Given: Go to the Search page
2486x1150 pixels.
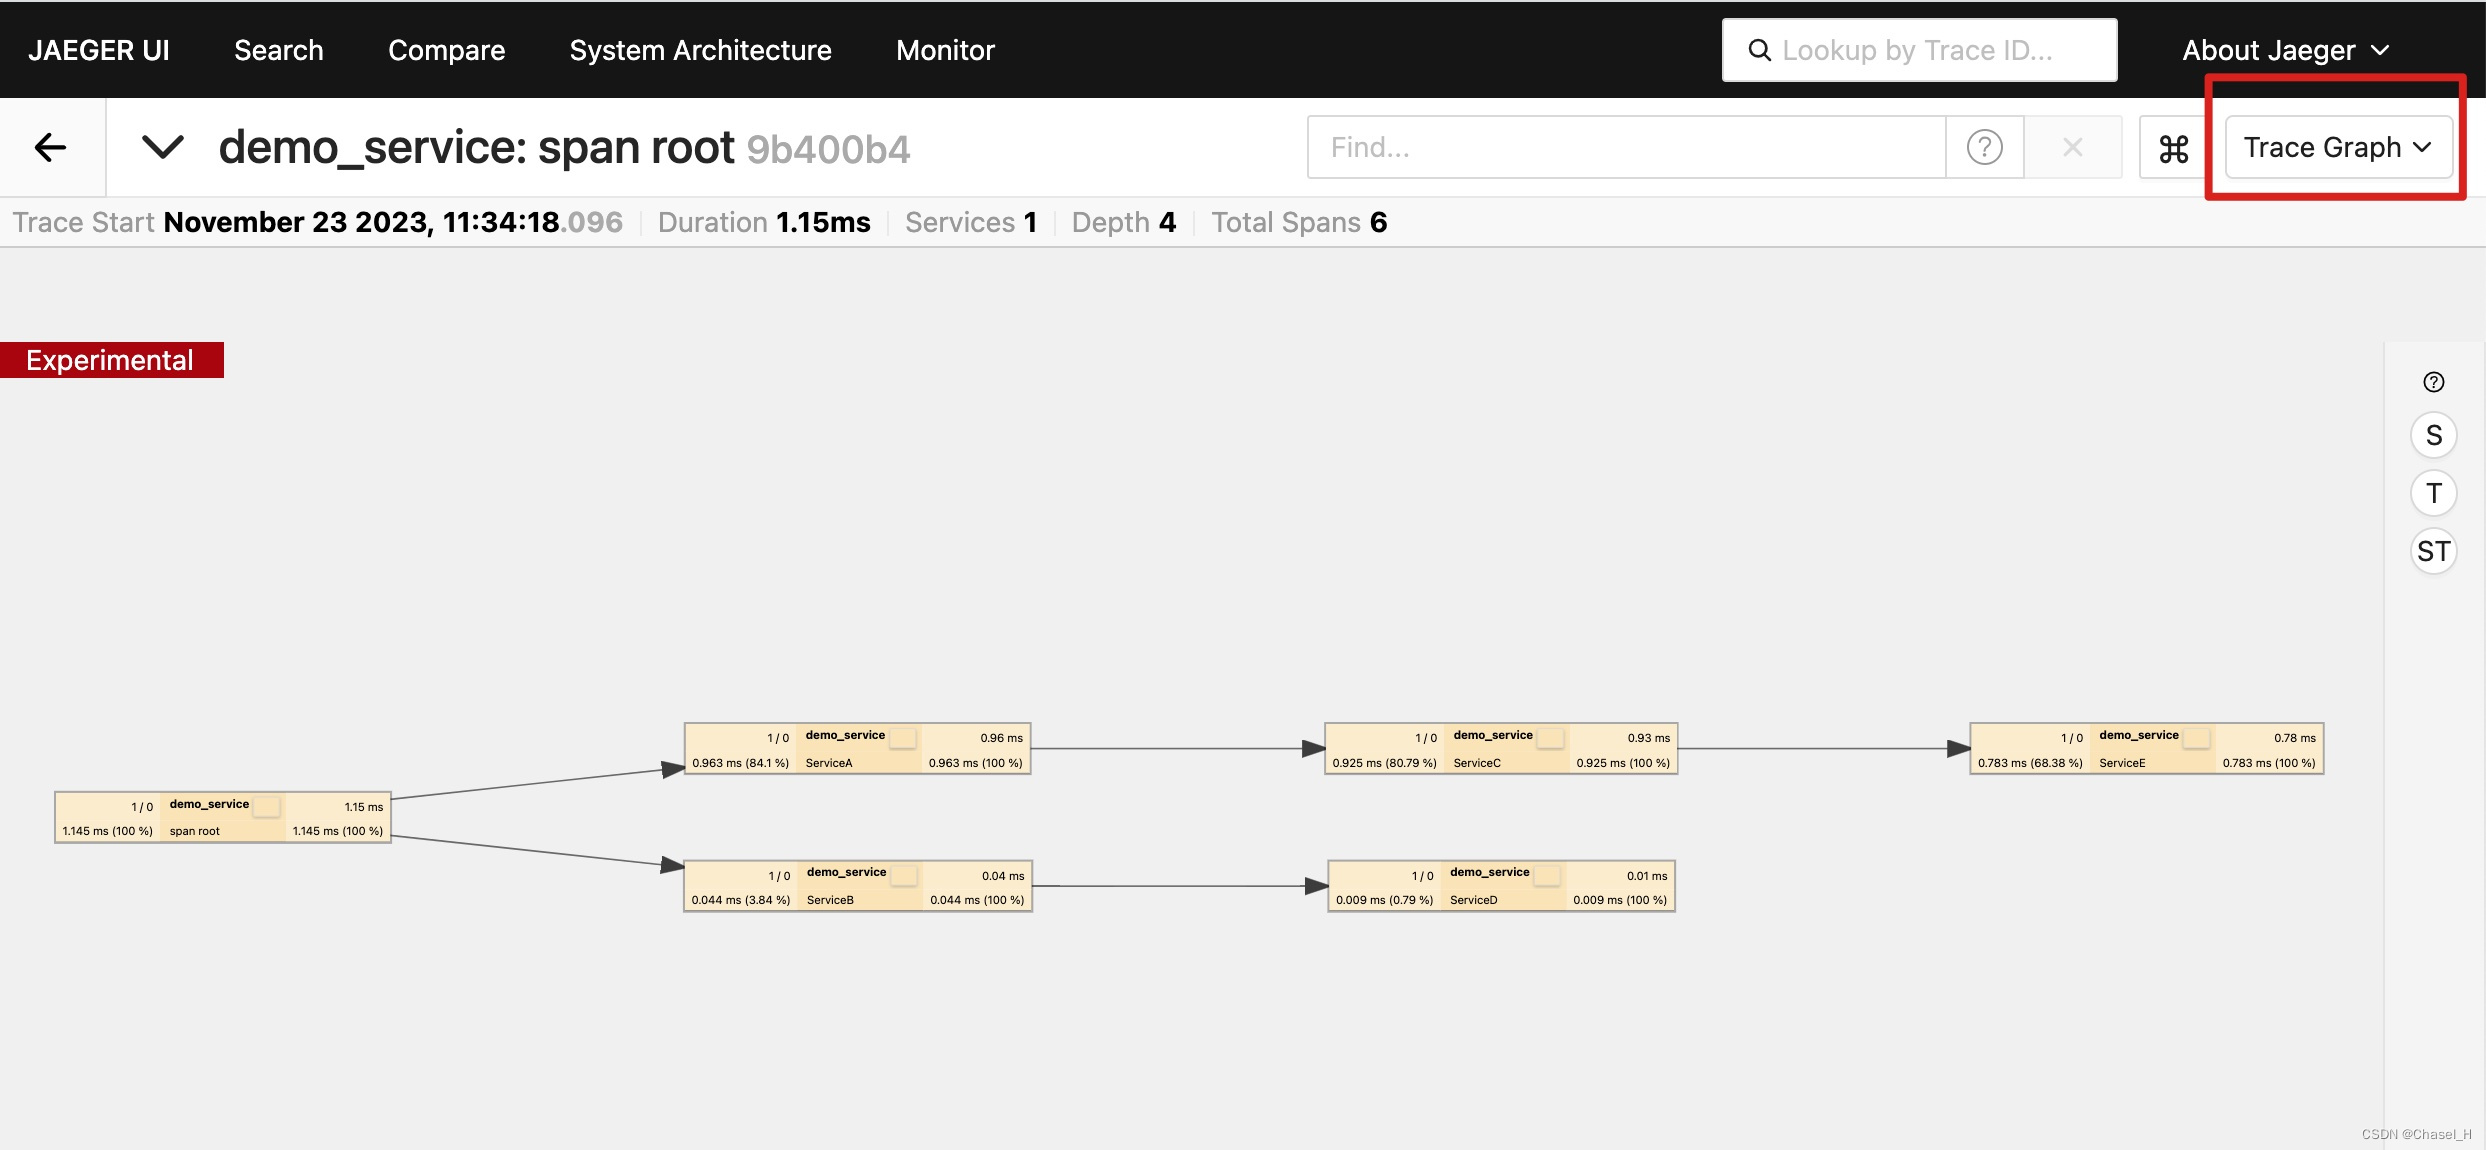Looking at the screenshot, I should (278, 50).
